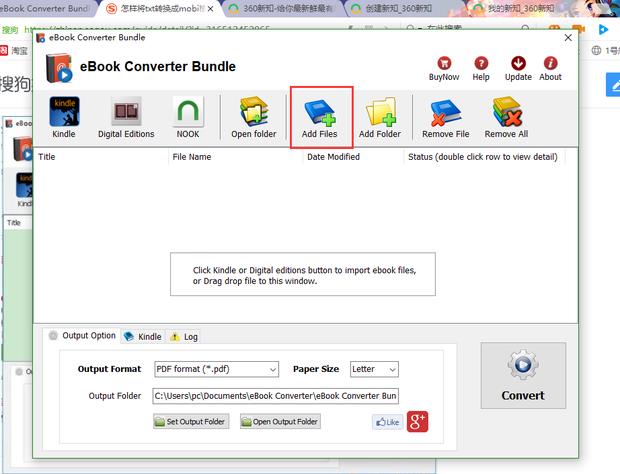Click the Add Files icon

point(320,117)
